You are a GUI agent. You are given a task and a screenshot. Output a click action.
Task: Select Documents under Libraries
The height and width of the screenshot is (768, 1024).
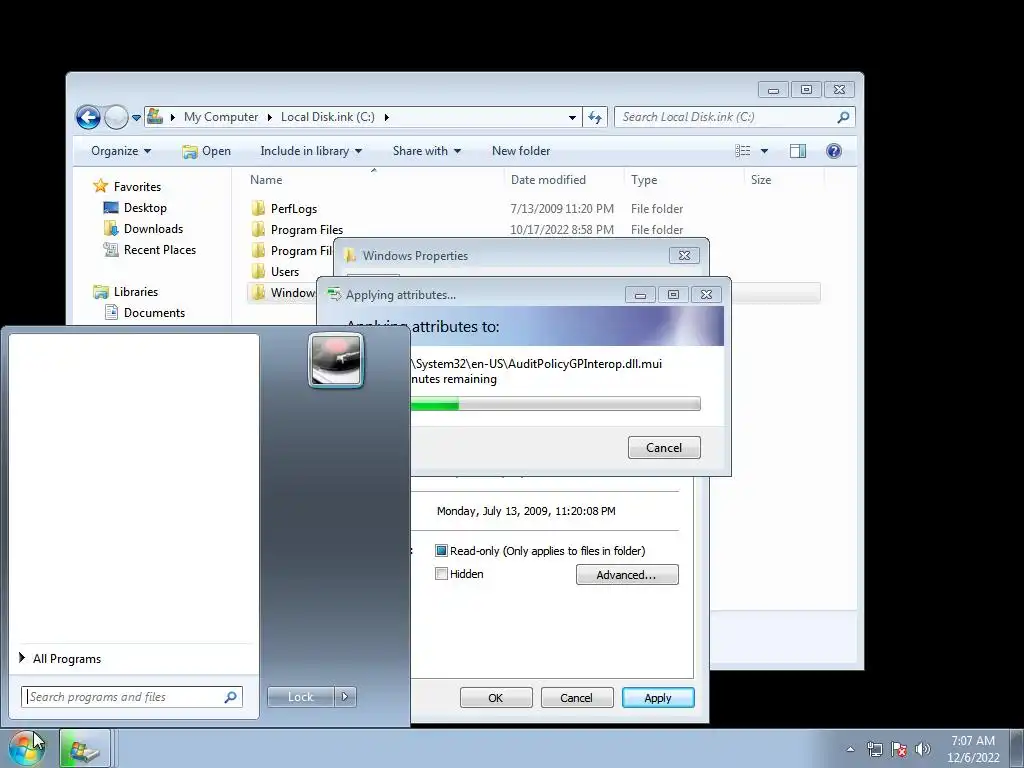click(145, 313)
